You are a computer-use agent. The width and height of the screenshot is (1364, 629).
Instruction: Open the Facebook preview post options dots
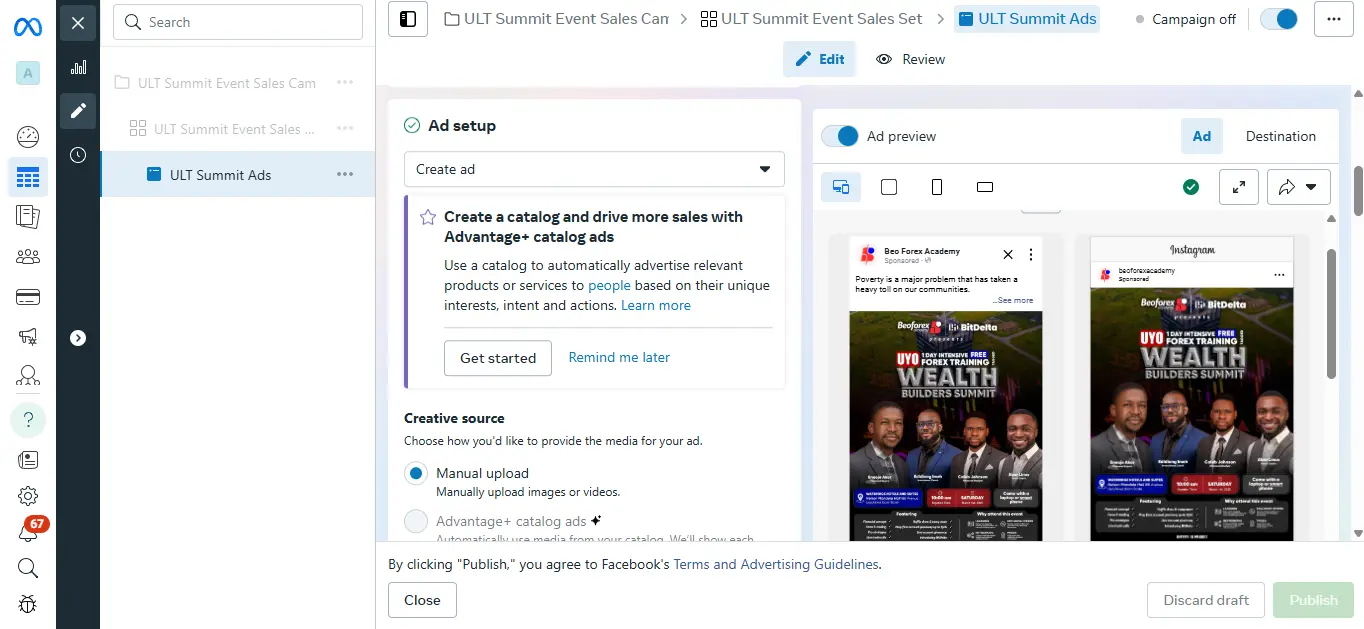point(1031,255)
